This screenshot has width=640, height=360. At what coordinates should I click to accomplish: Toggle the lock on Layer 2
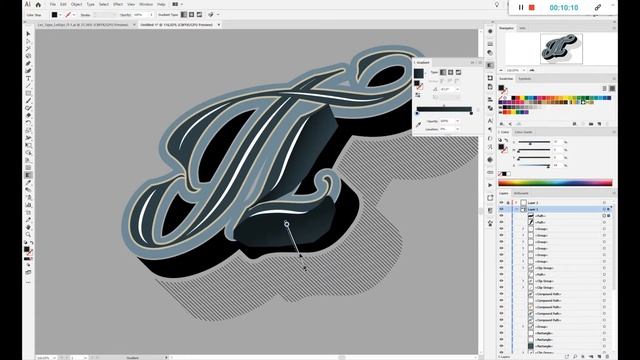pos(508,202)
